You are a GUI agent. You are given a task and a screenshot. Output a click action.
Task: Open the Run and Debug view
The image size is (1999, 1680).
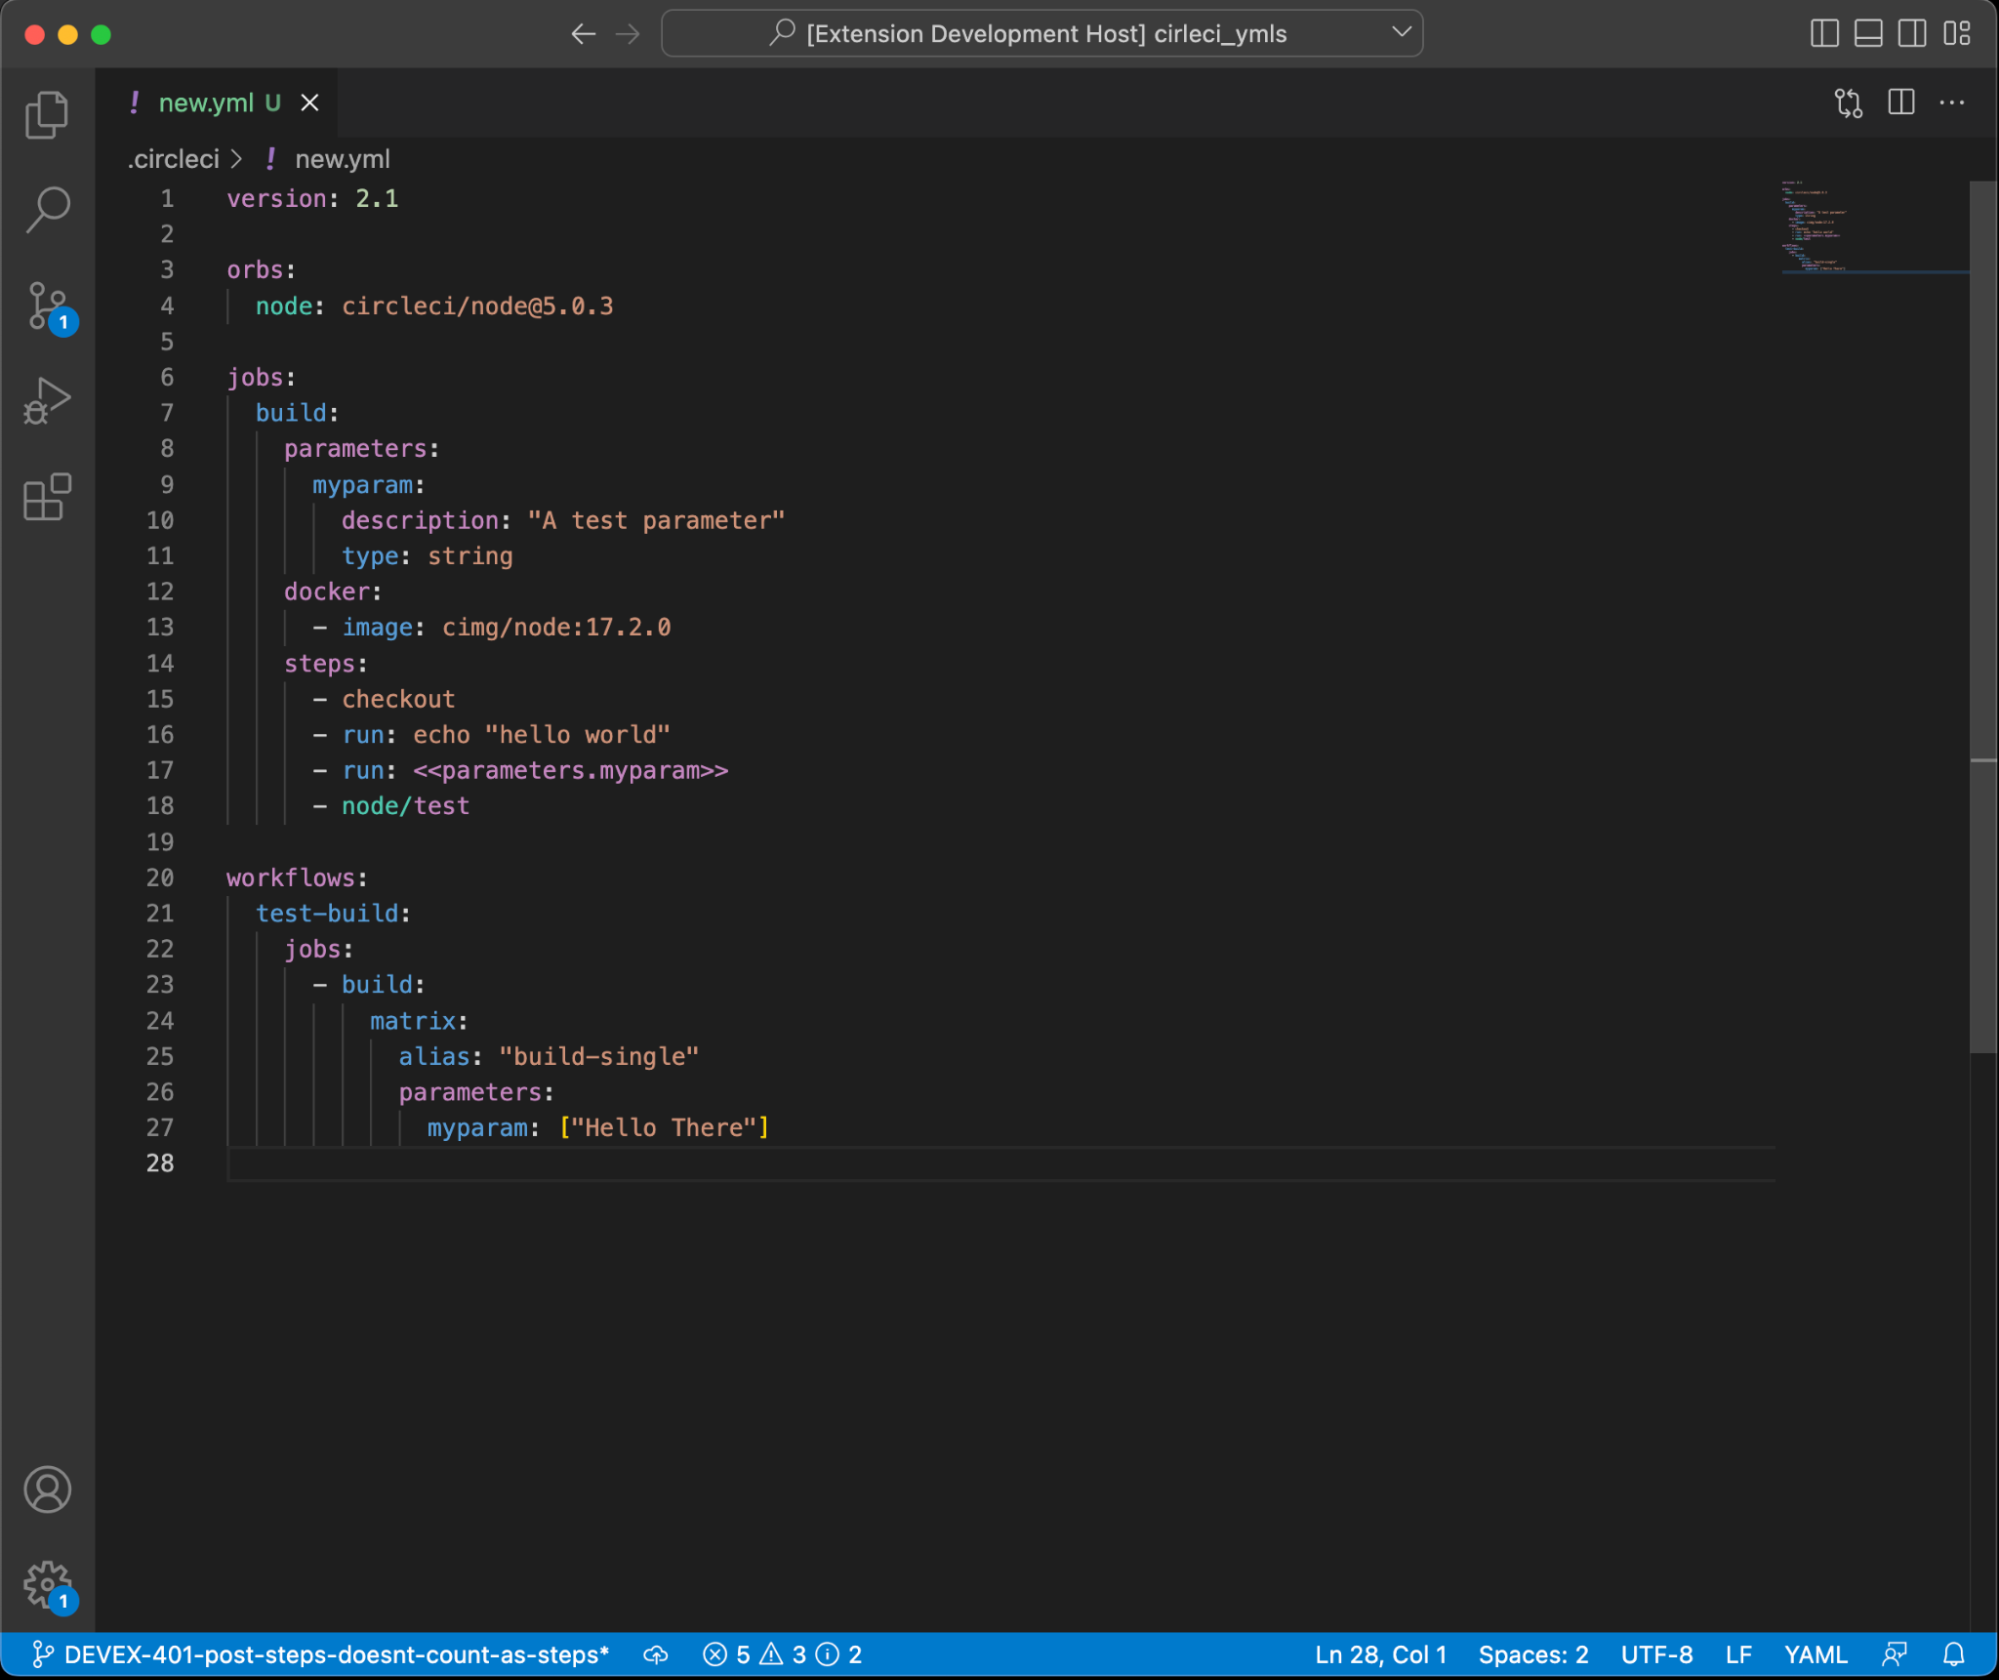click(47, 398)
